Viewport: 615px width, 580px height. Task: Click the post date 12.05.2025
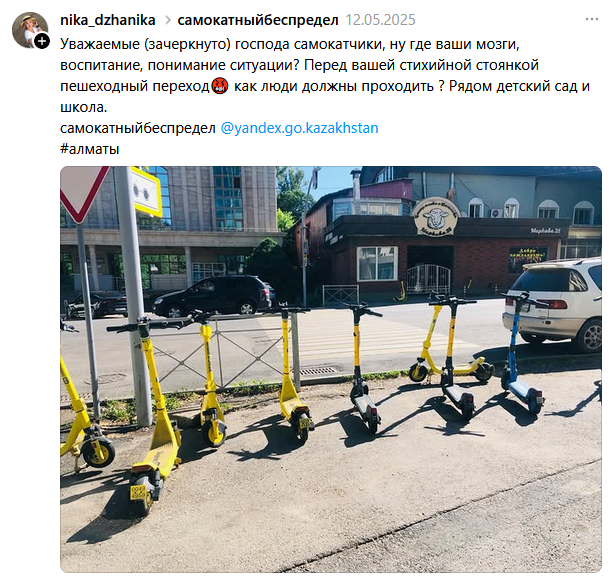[x=380, y=20]
